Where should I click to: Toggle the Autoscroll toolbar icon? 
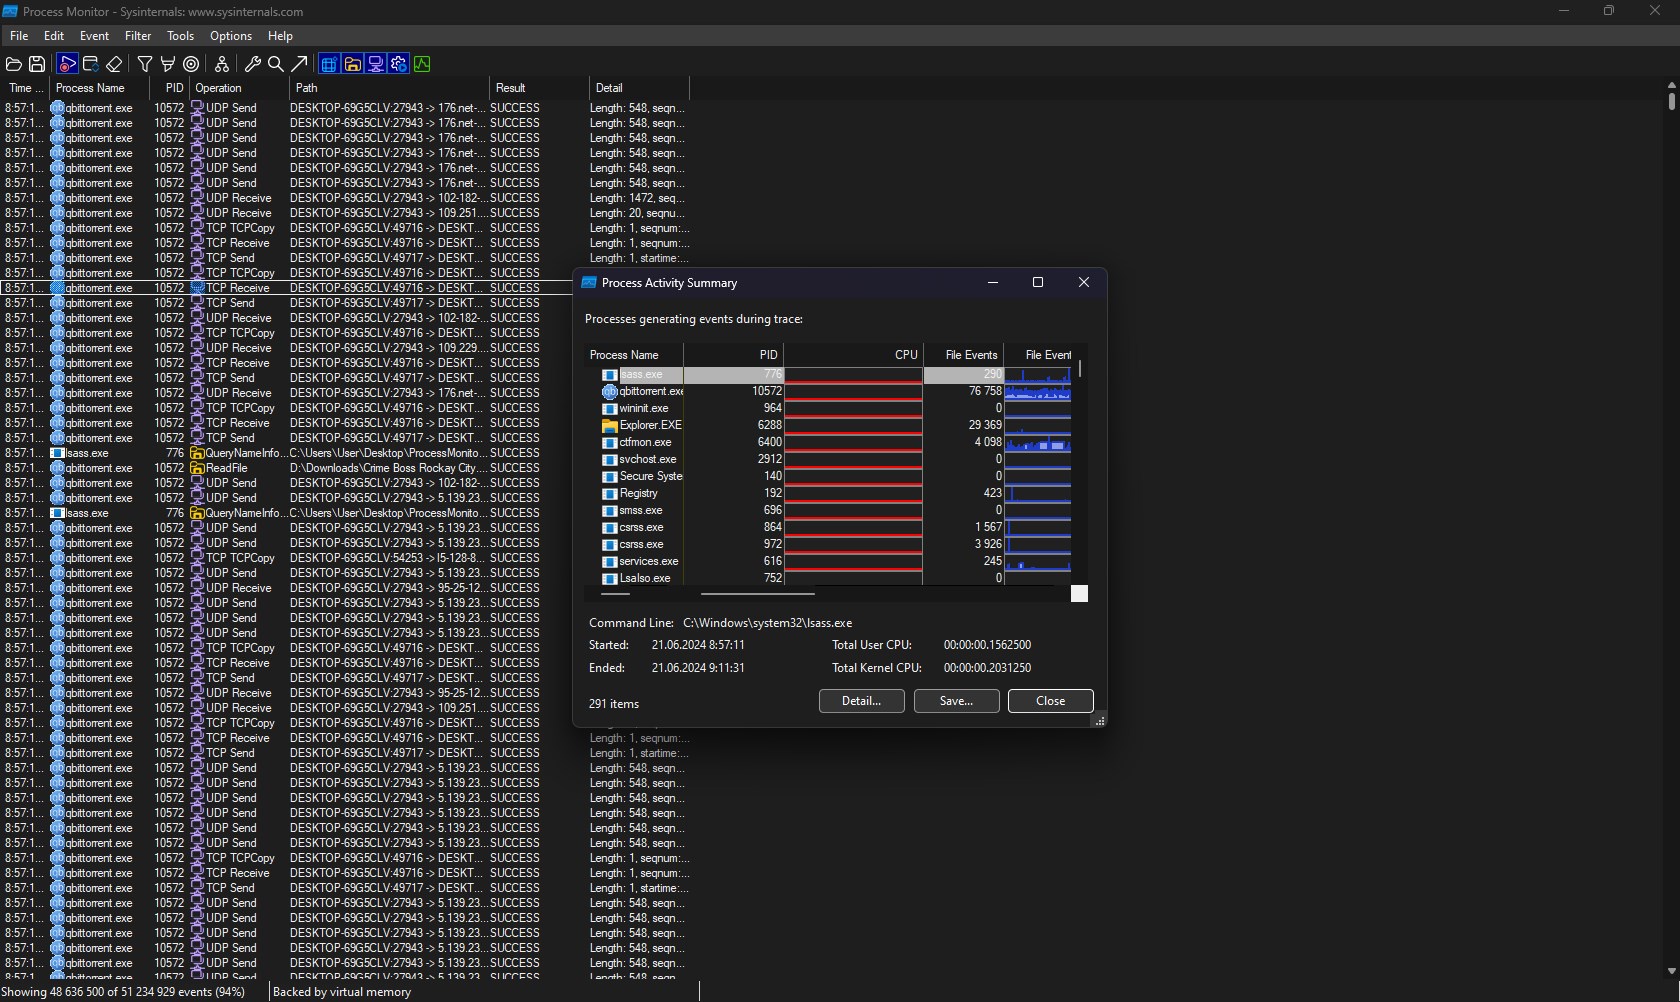[x=90, y=64]
